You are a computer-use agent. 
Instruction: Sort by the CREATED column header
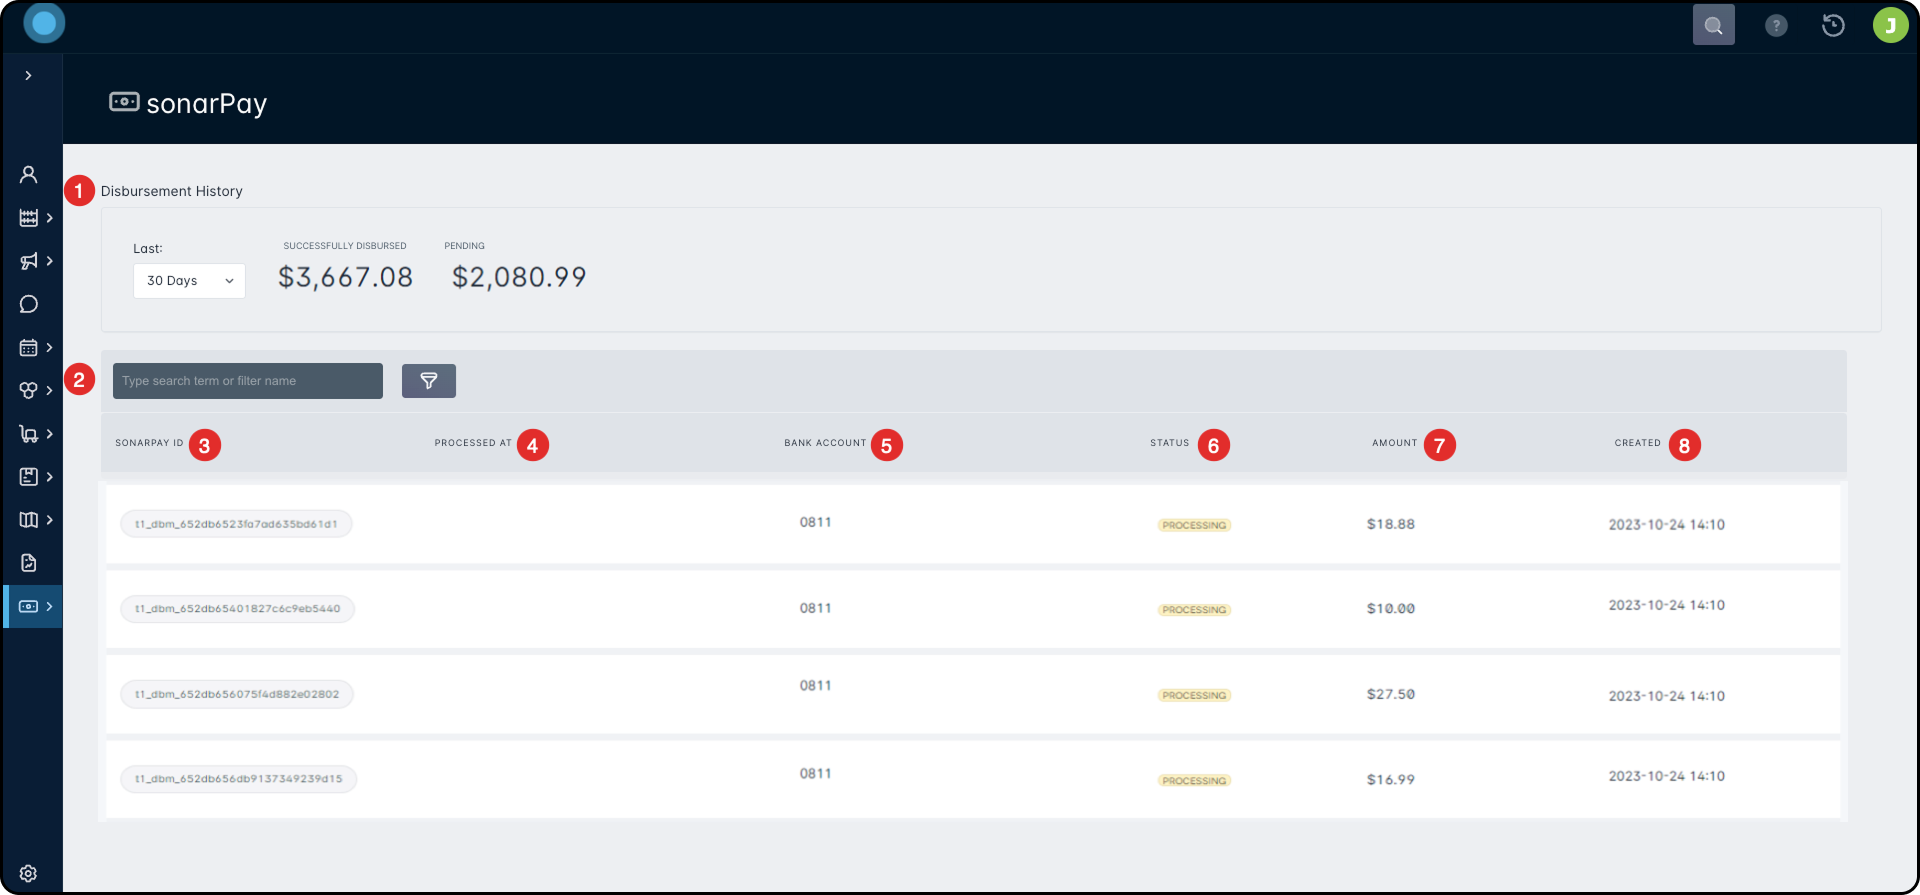[x=1637, y=443]
